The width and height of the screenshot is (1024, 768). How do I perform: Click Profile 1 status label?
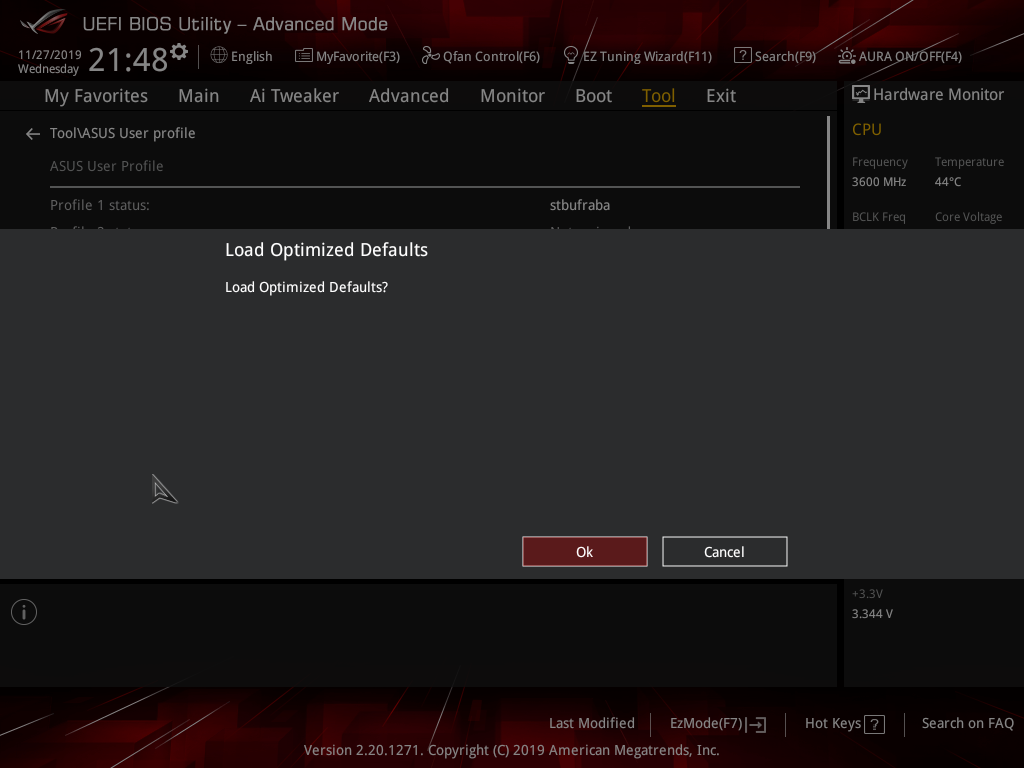click(x=100, y=205)
